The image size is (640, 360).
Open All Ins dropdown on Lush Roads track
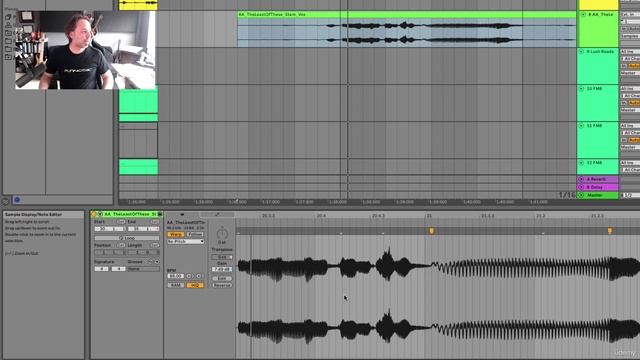(x=630, y=51)
